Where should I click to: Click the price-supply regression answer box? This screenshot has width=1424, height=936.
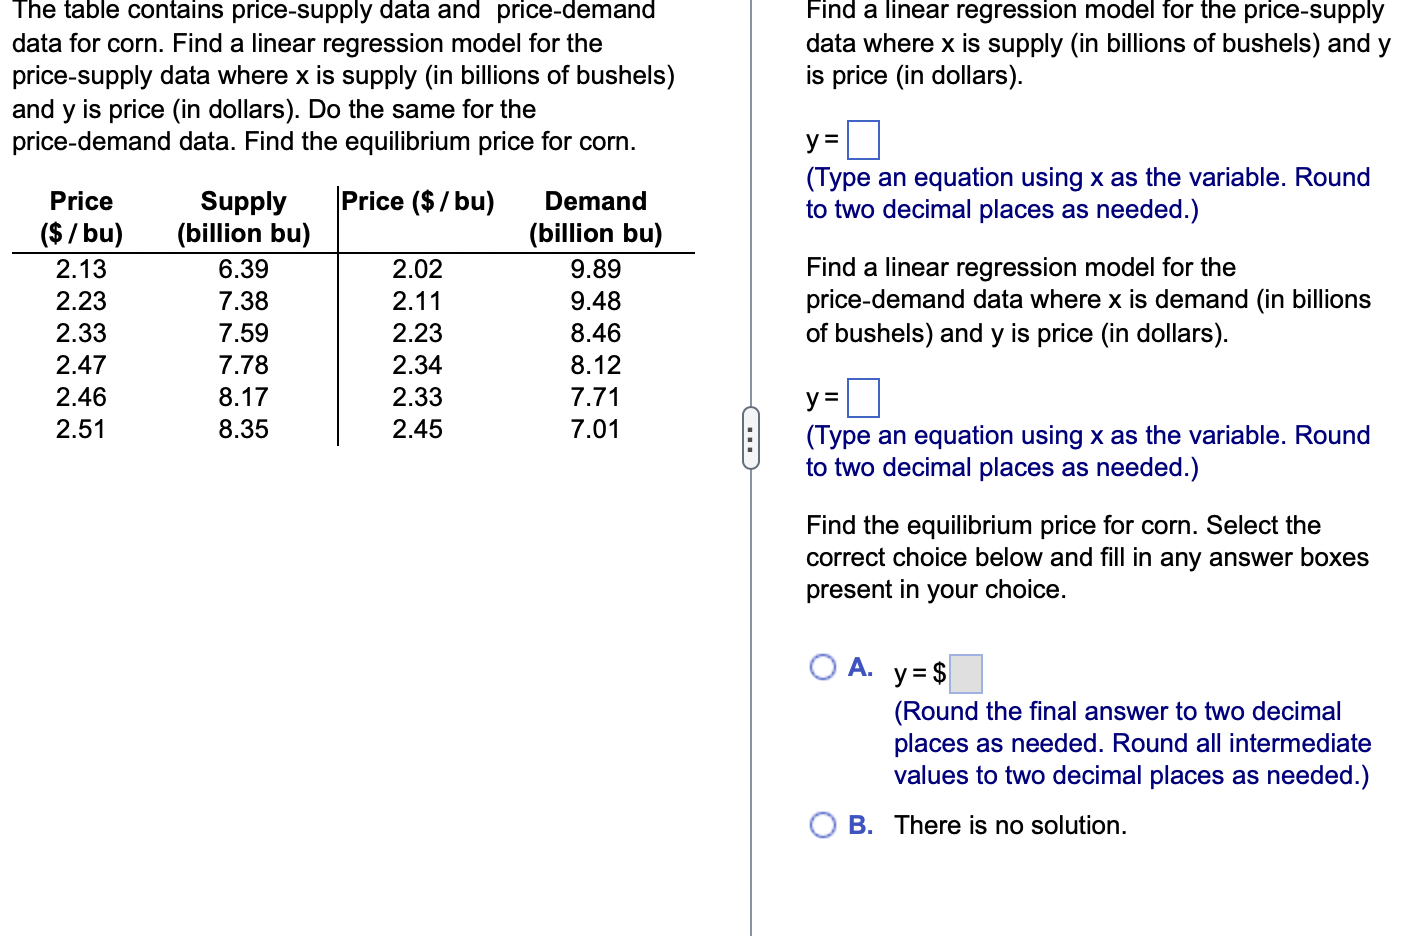pos(862,140)
